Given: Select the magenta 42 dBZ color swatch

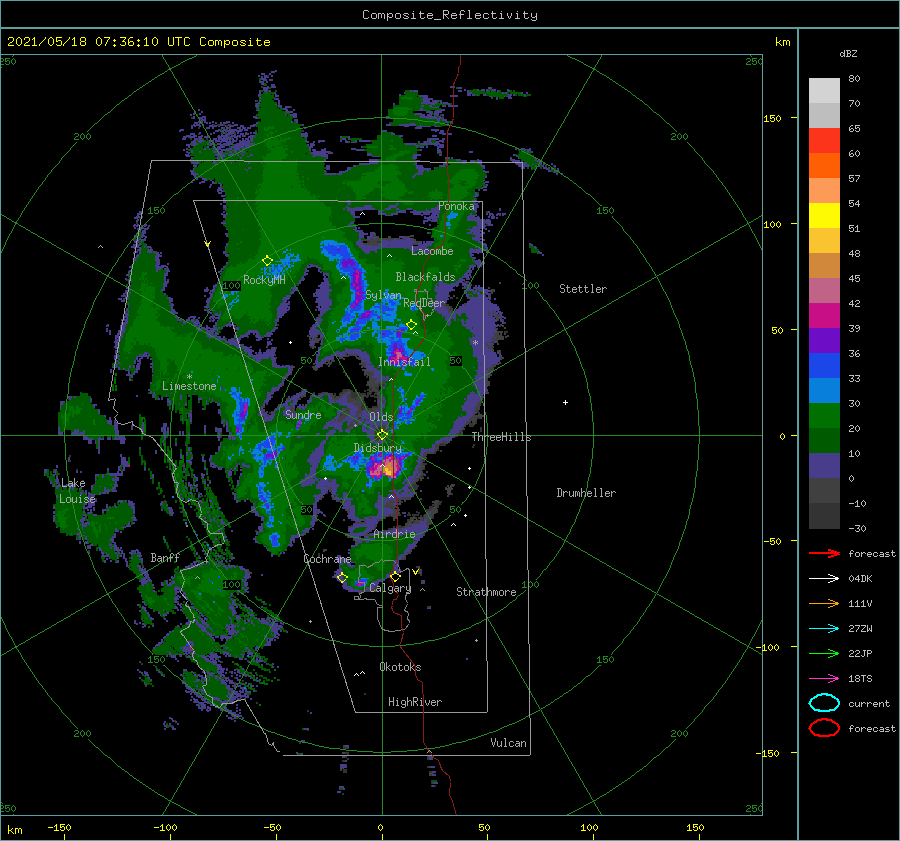Looking at the screenshot, I should click(824, 315).
